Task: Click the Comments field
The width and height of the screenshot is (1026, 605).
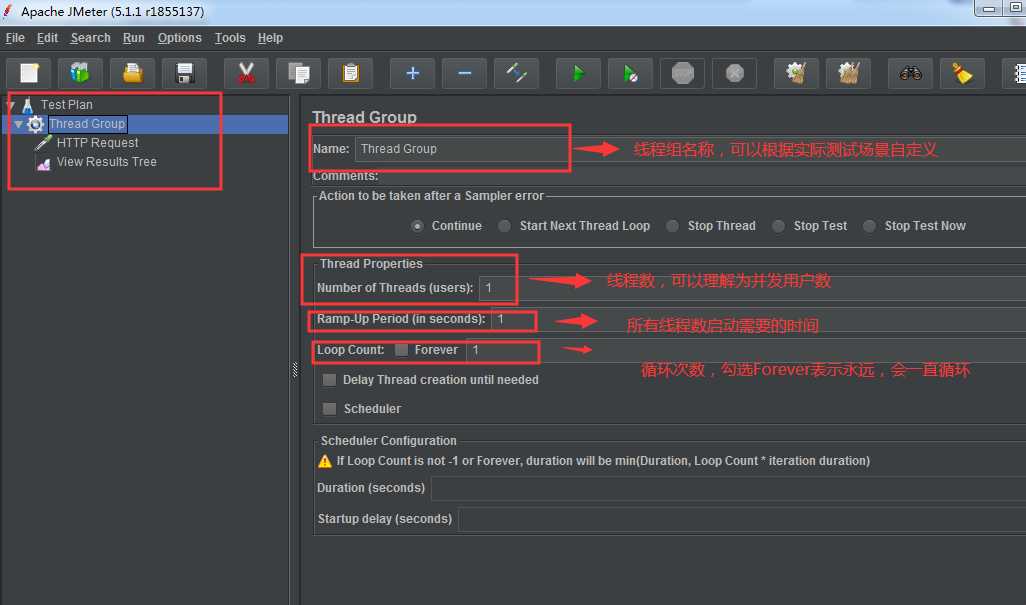Action: click(705, 176)
